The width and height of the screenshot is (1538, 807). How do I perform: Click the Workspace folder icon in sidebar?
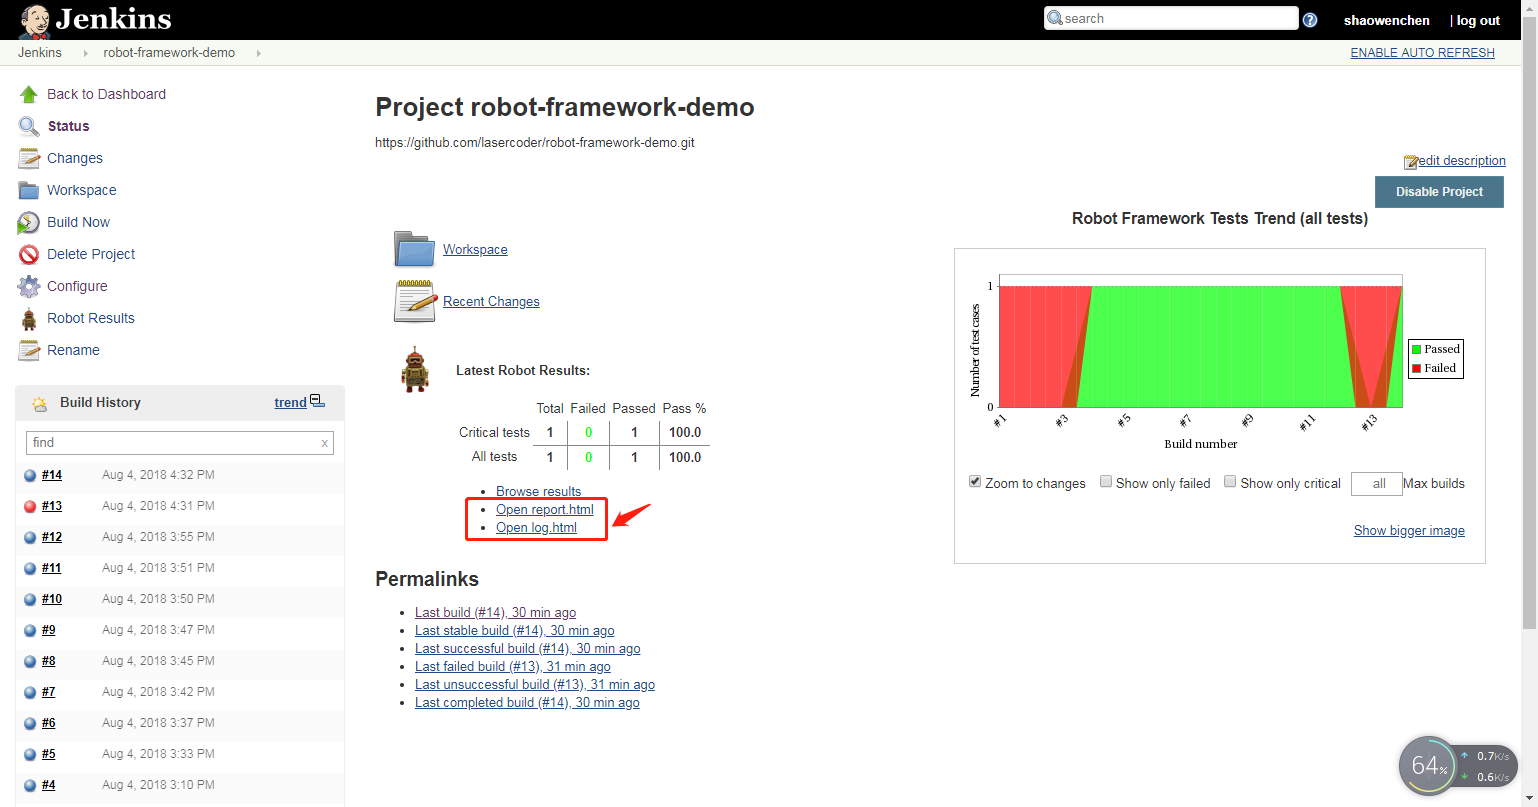pyautogui.click(x=29, y=190)
